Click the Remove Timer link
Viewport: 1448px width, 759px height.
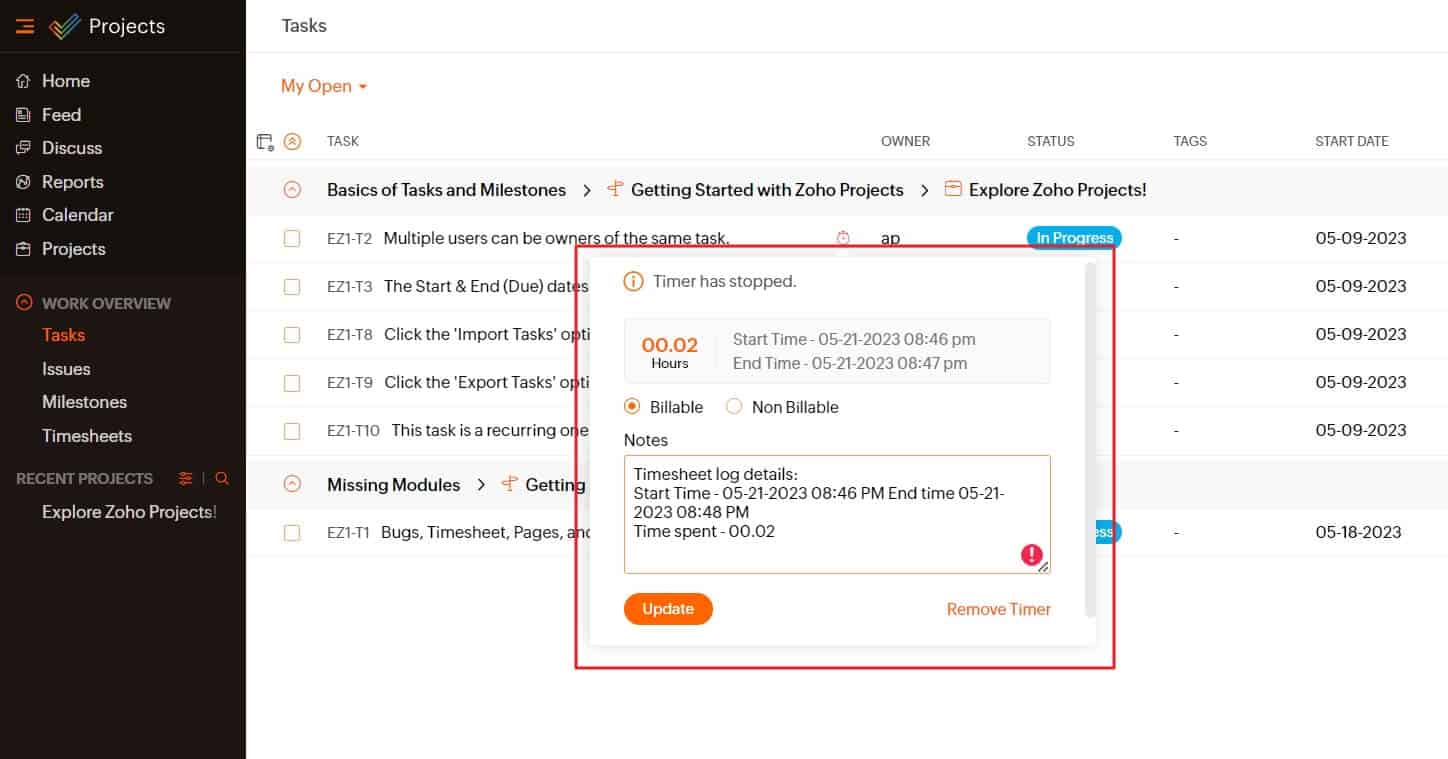[x=999, y=609]
